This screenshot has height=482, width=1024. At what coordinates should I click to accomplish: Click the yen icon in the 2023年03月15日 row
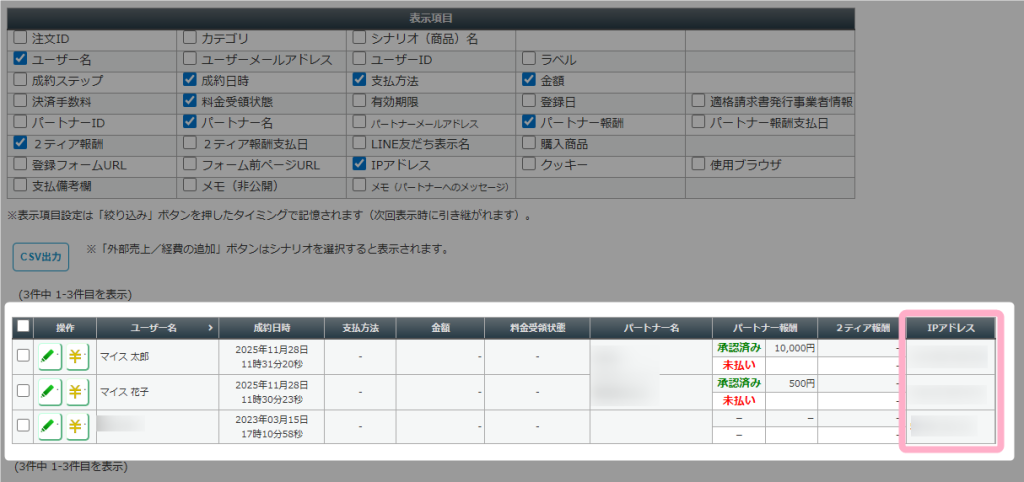pos(77,426)
